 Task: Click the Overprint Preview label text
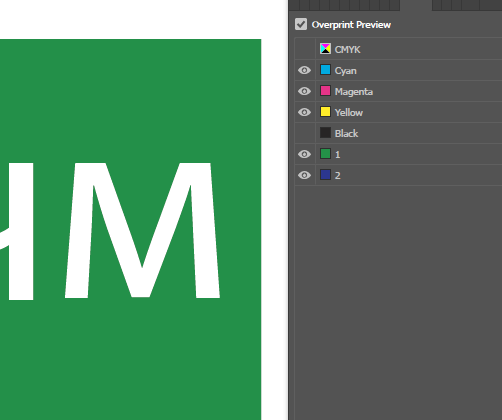[351, 25]
